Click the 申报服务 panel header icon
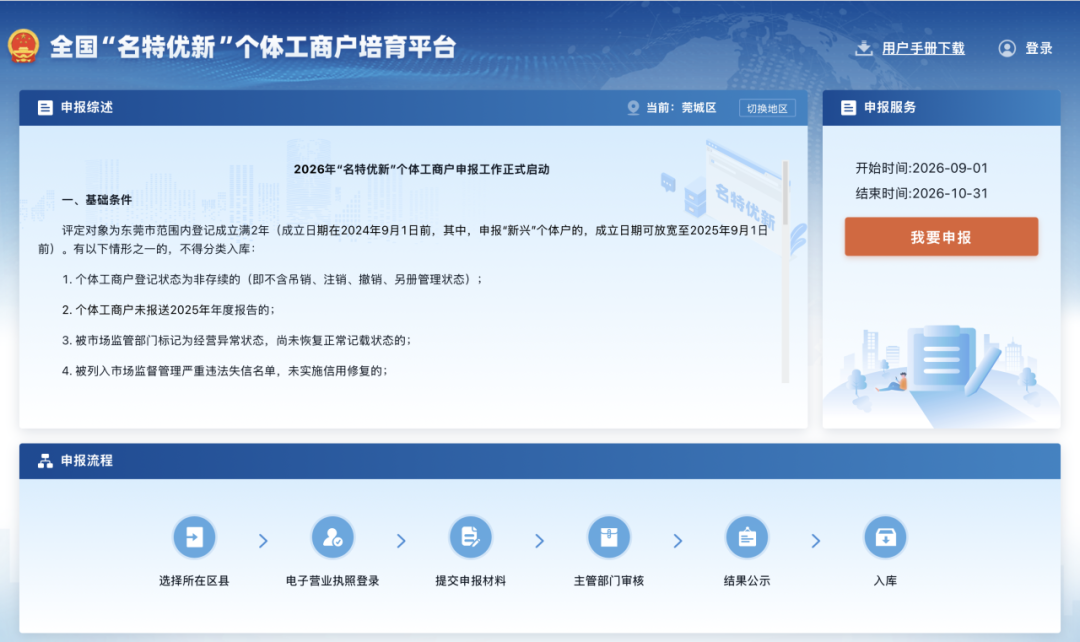Screen dimensions: 1080x642 849,107
